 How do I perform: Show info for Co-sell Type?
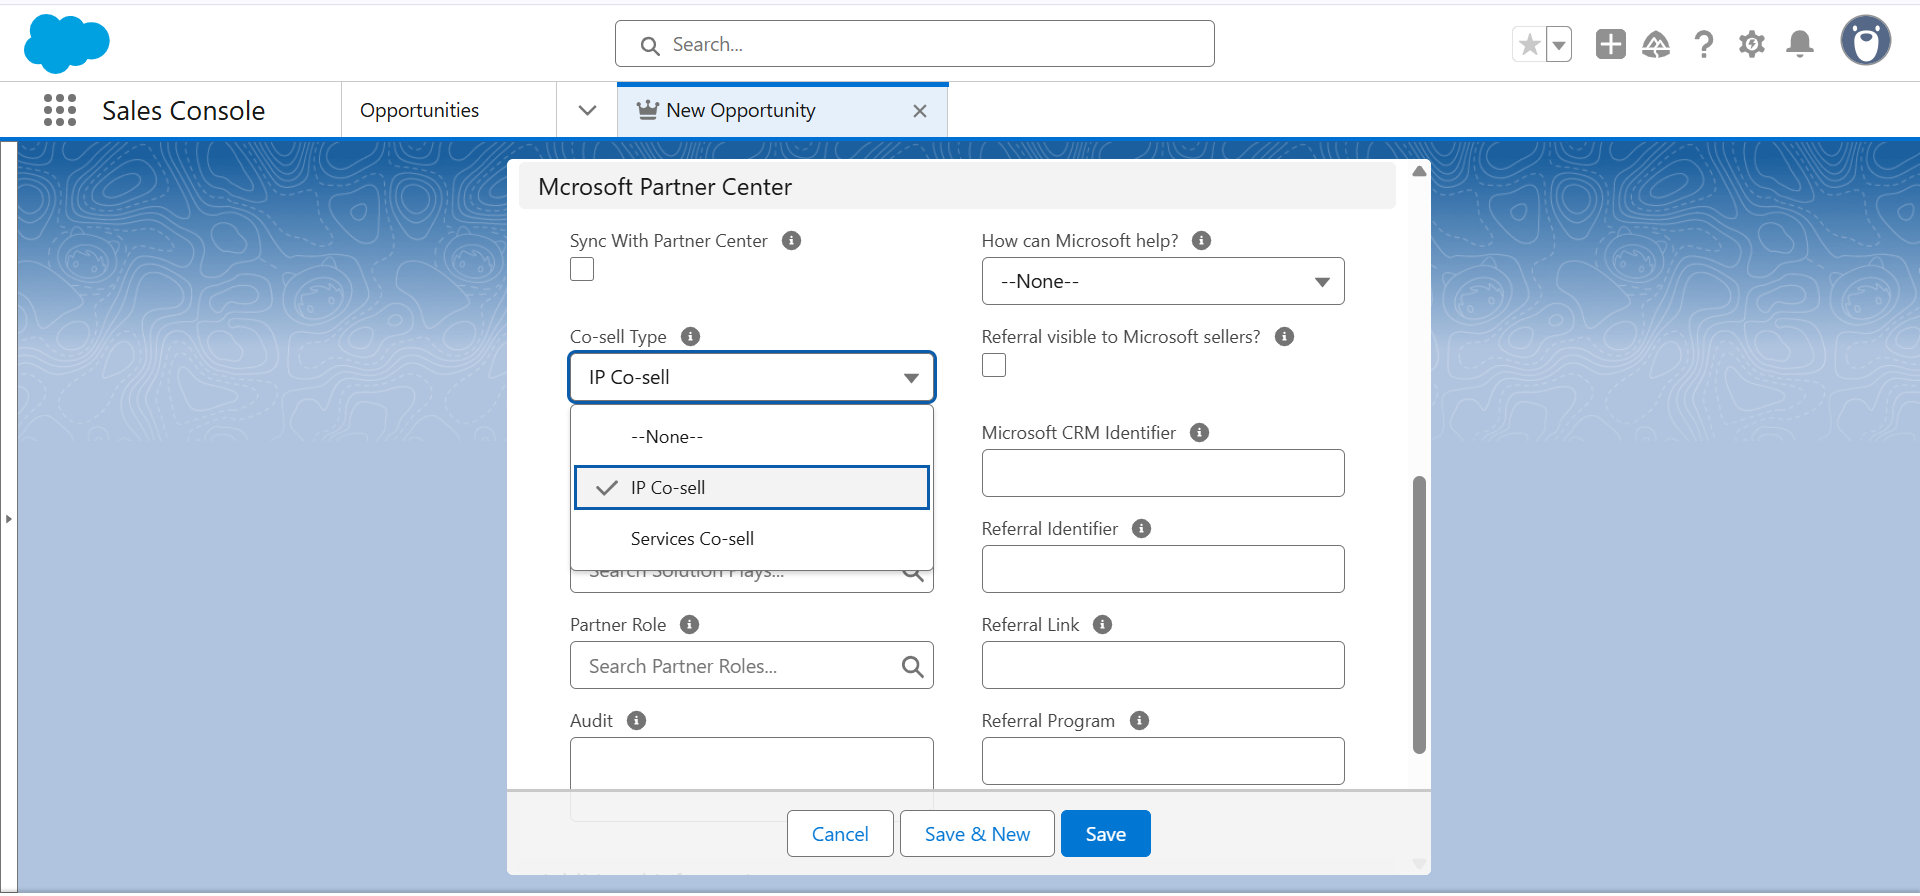point(690,337)
